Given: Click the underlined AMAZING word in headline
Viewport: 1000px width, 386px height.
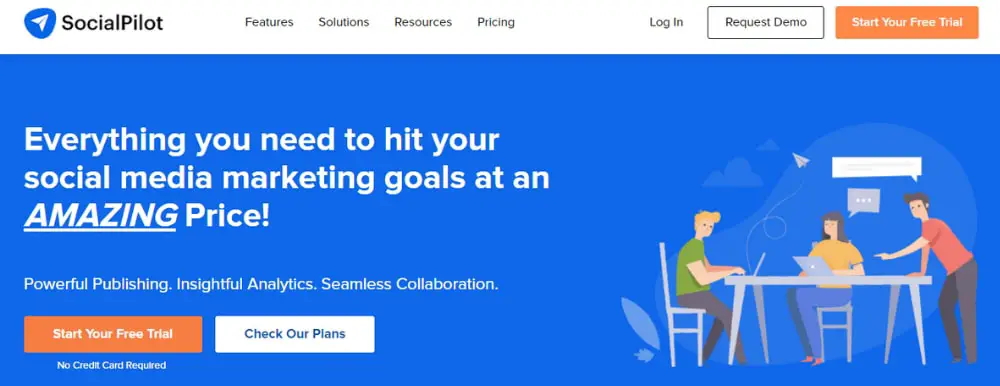Looking at the screenshot, I should tap(100, 218).
